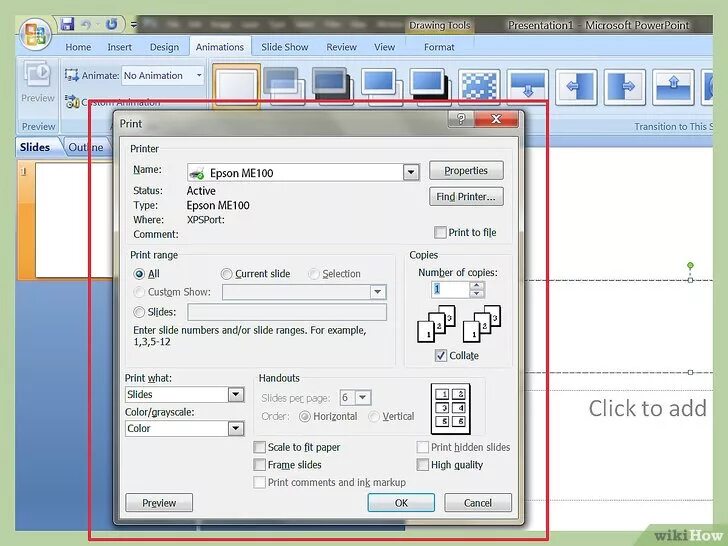Click the Preview button in dialog
Image resolution: width=728 pixels, height=546 pixels.
pyautogui.click(x=159, y=503)
